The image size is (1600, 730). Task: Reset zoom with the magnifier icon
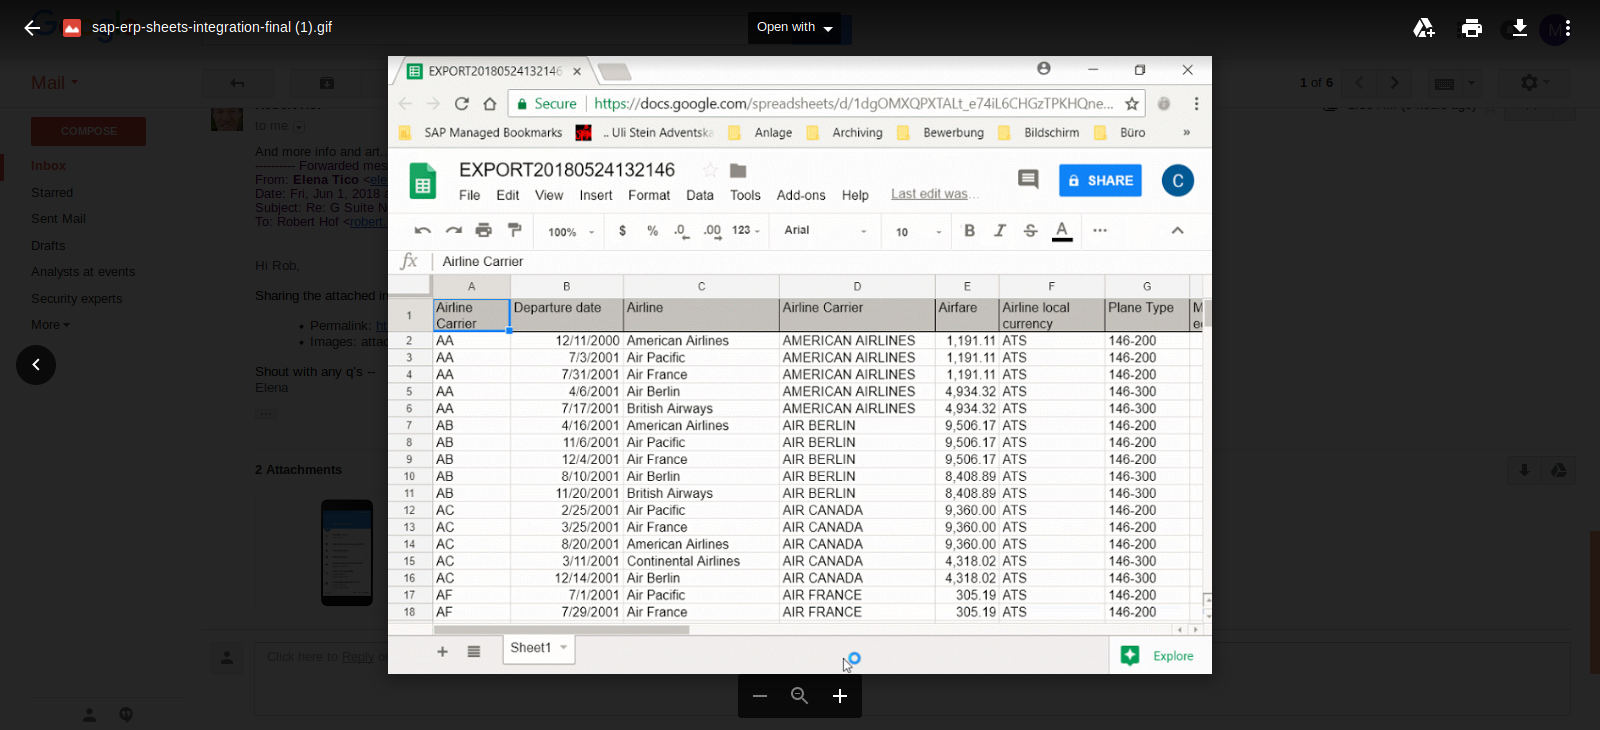click(x=800, y=696)
